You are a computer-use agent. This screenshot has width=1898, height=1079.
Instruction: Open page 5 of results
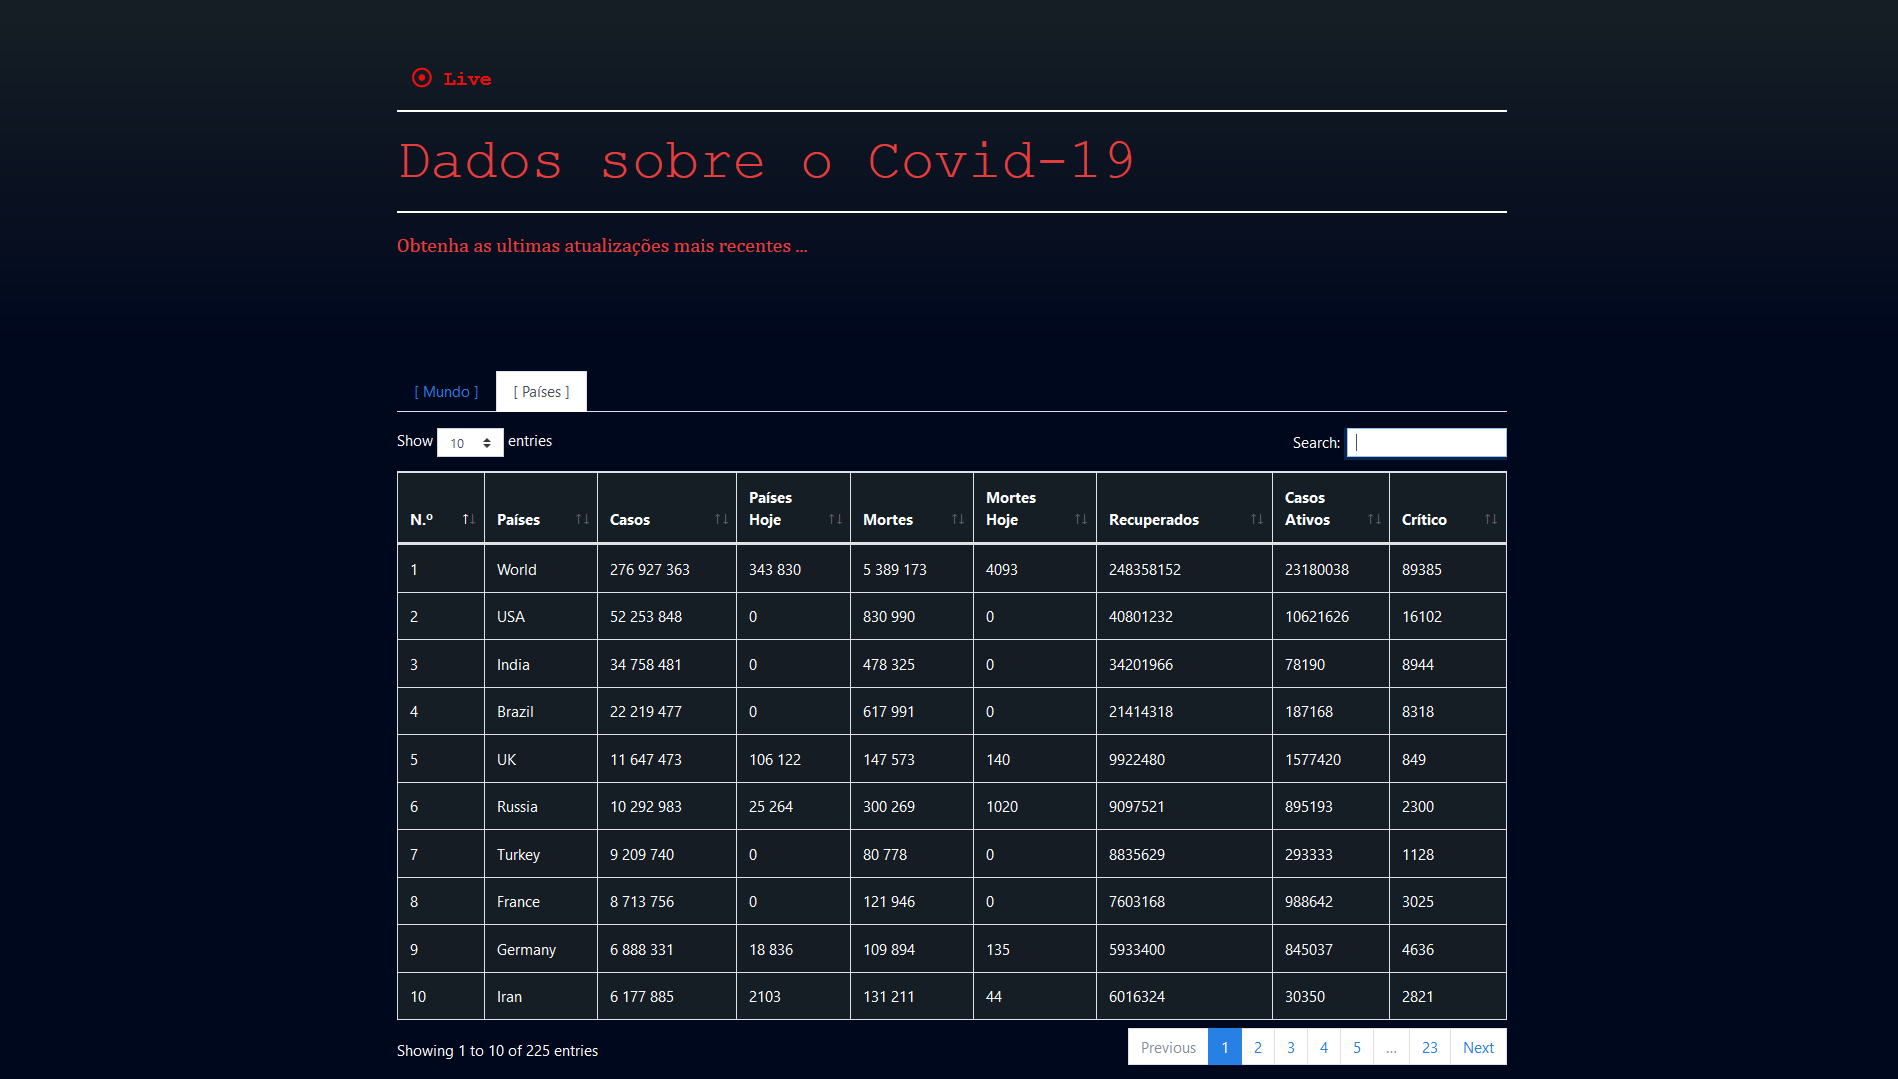(x=1356, y=1047)
